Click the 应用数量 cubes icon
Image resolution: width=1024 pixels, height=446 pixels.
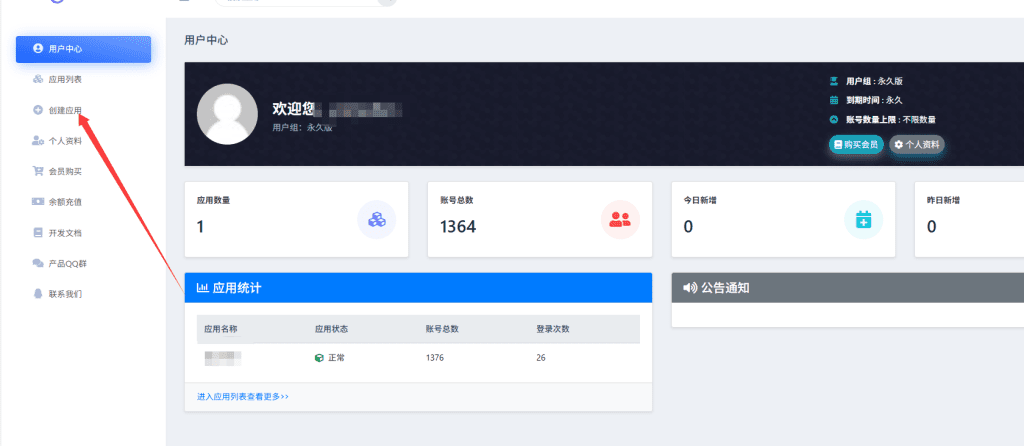pos(377,219)
